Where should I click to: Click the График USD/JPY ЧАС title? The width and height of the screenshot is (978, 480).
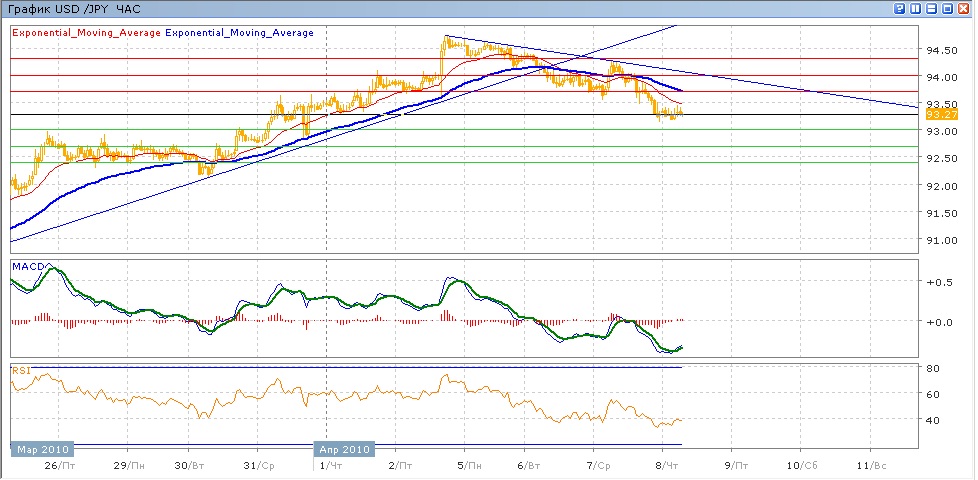point(76,9)
